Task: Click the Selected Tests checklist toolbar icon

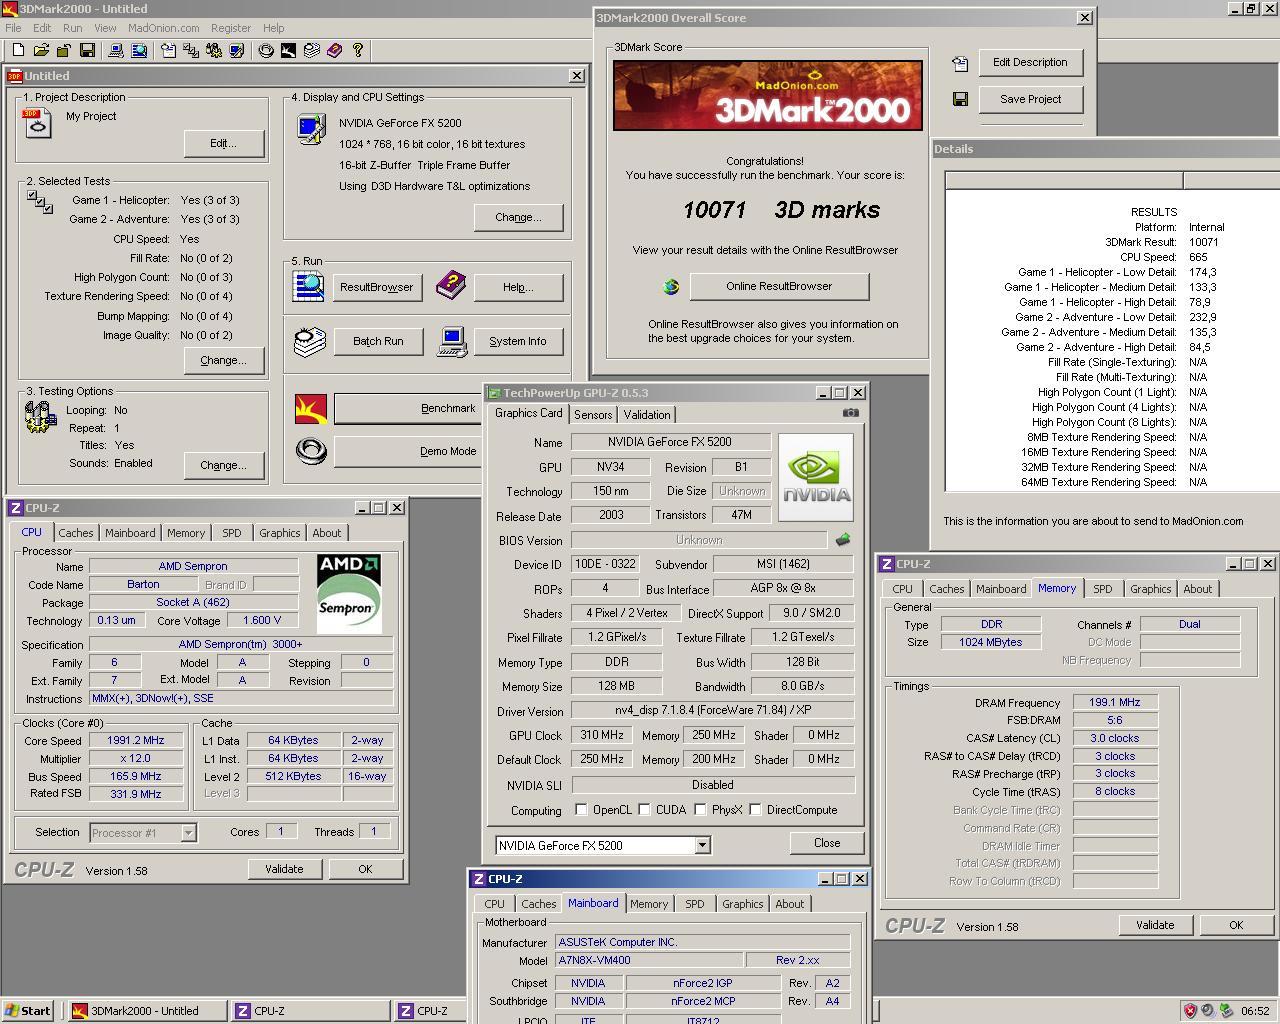Action: [191, 50]
